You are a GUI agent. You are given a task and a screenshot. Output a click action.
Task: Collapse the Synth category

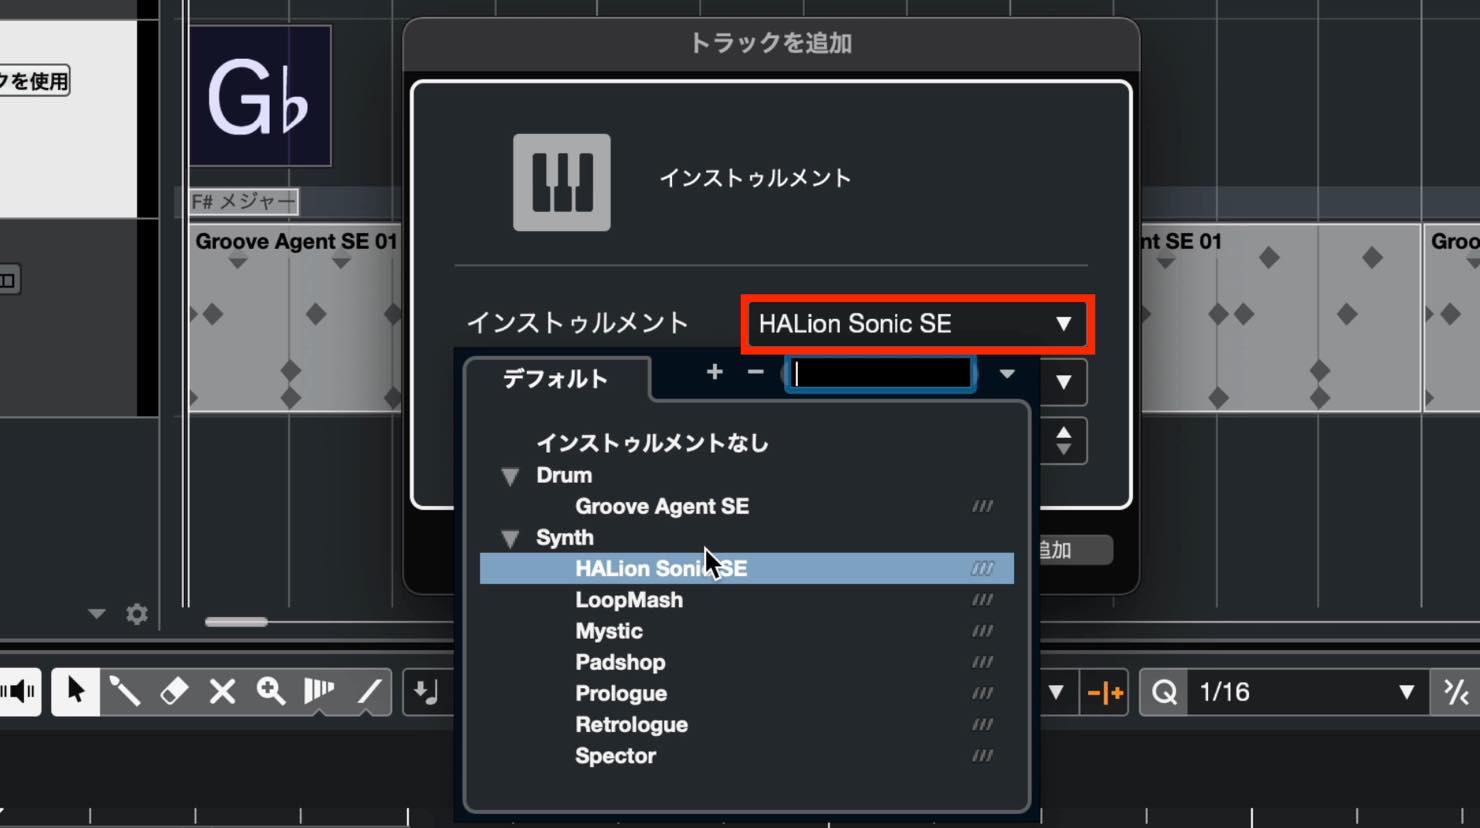pyautogui.click(x=510, y=539)
